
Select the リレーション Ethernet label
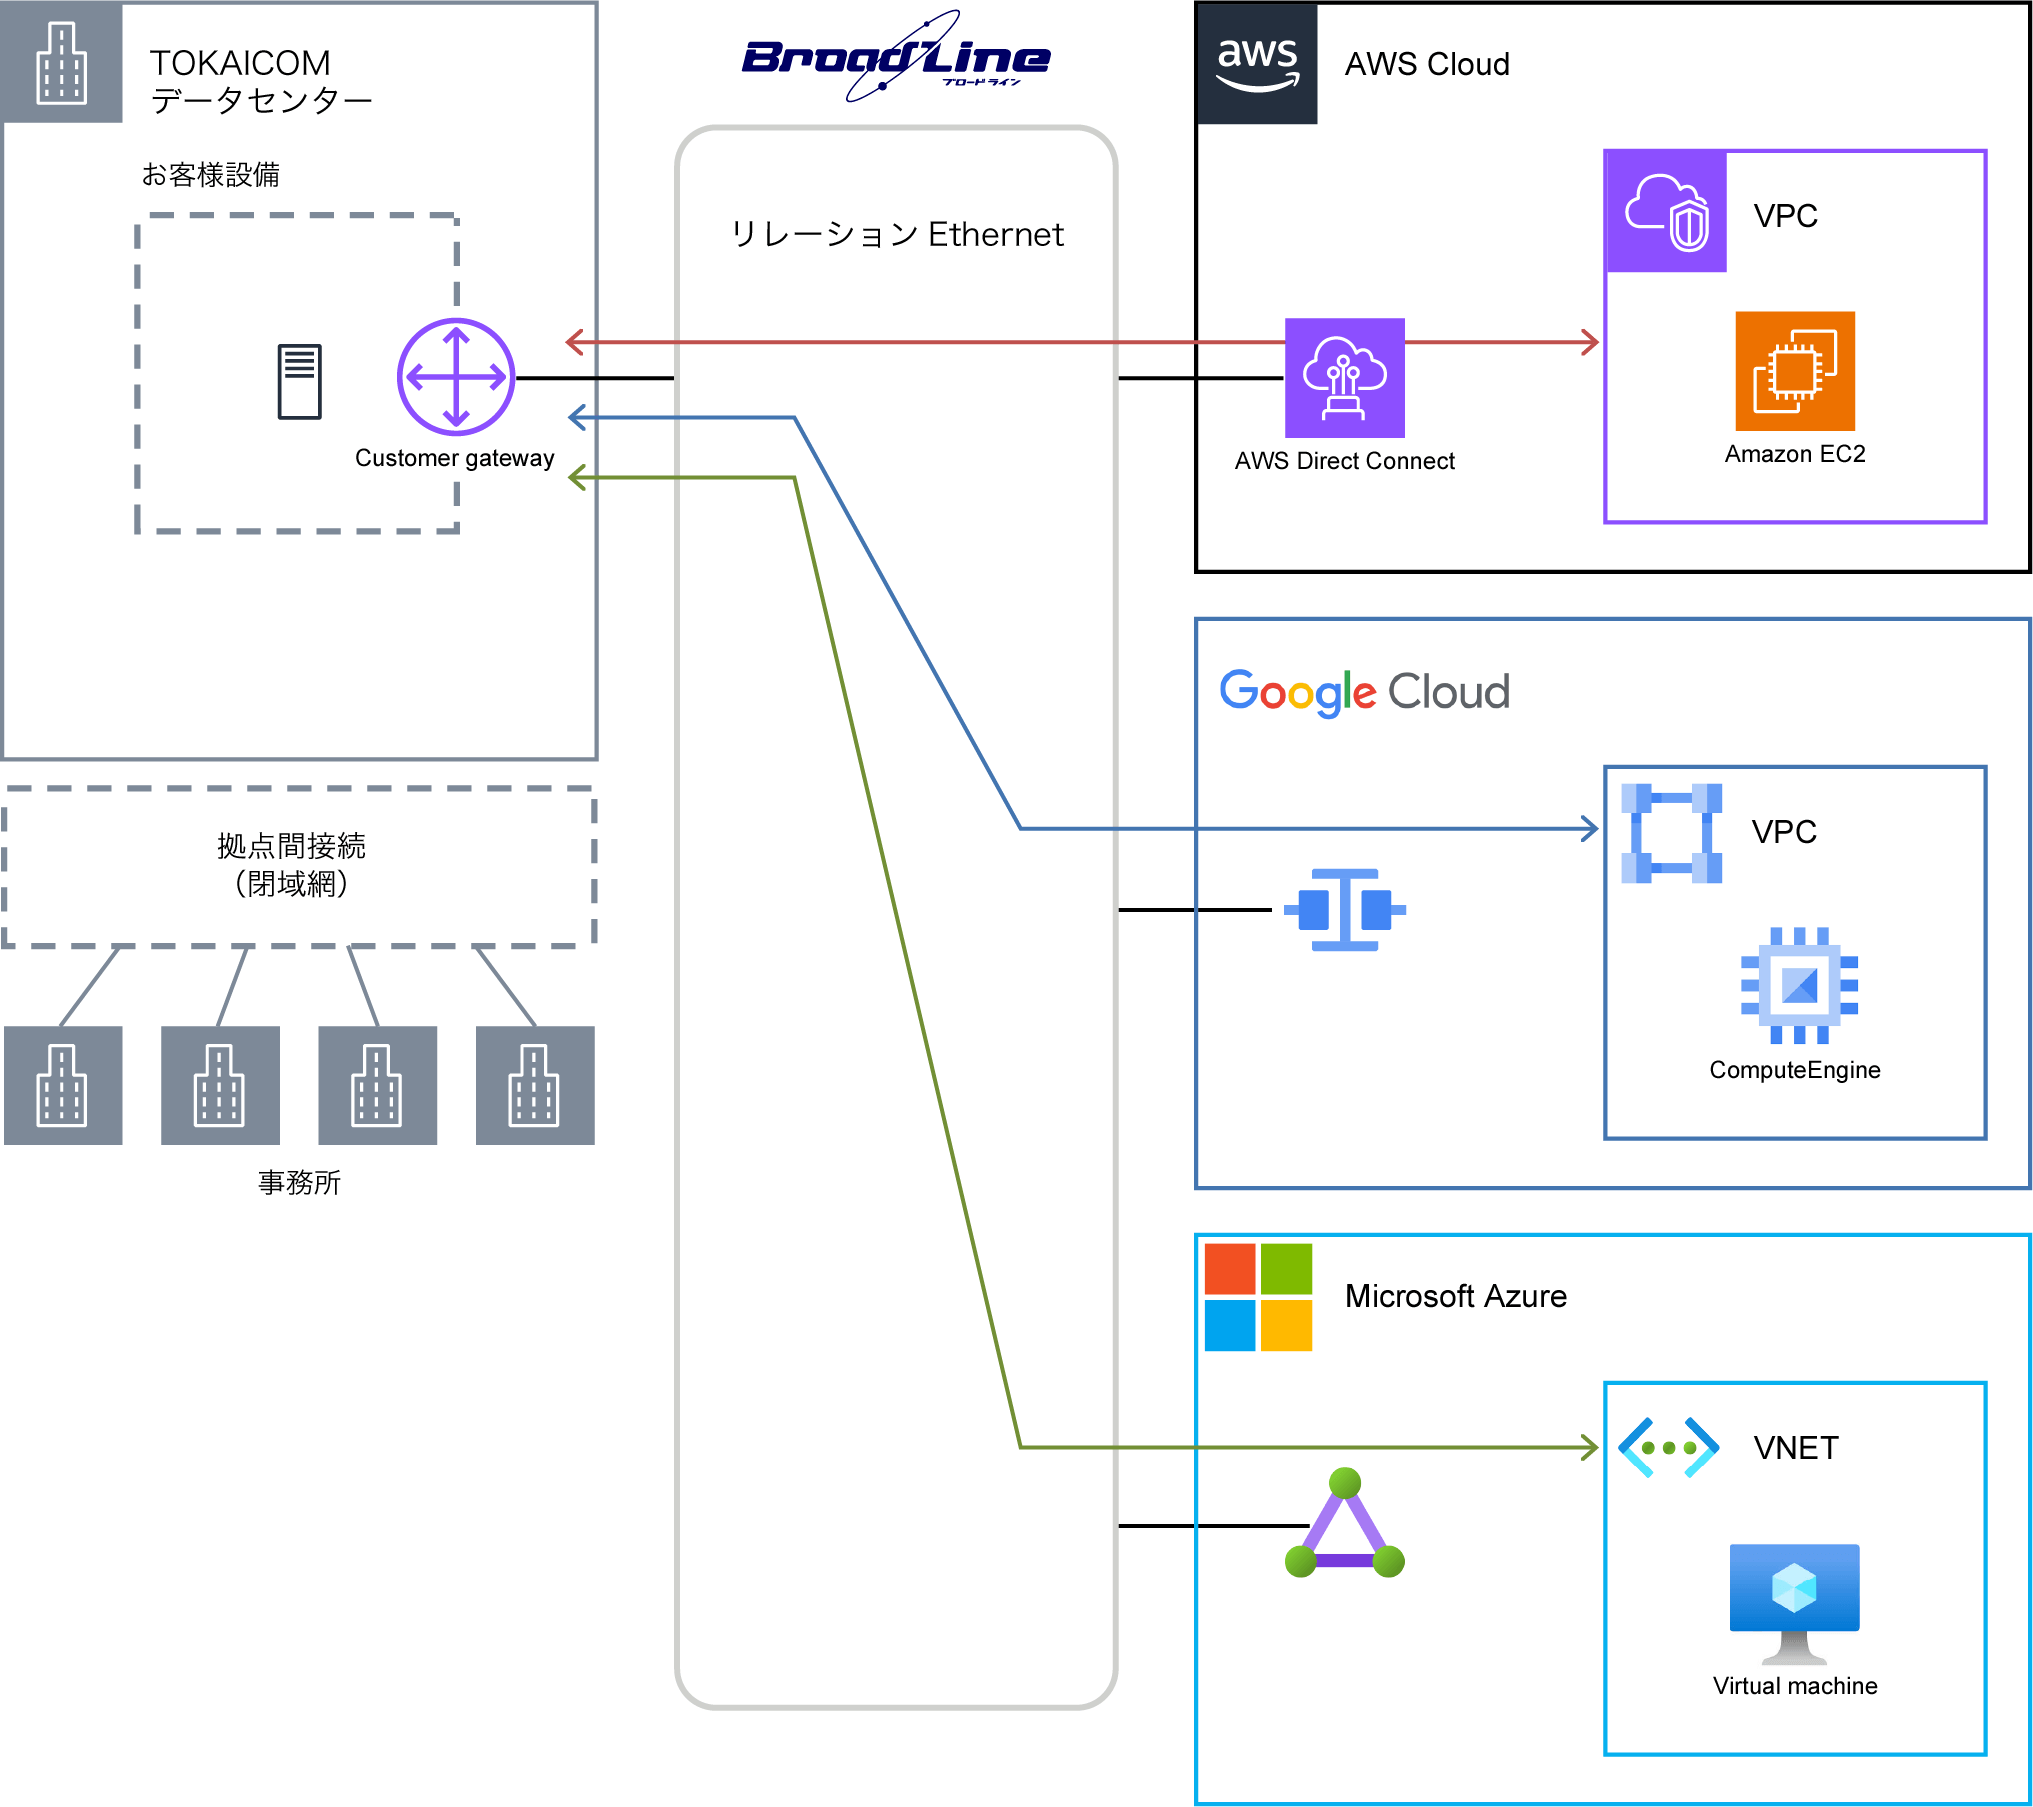[896, 234]
